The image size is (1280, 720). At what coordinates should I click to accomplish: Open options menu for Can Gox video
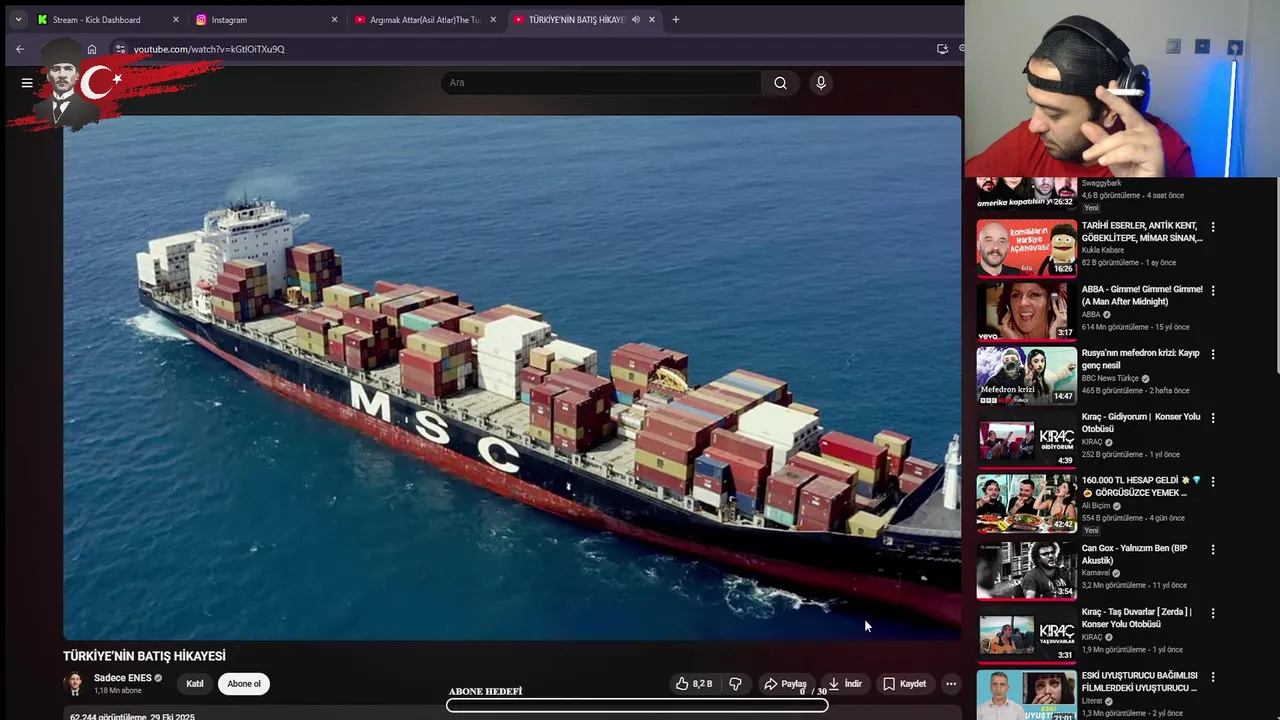tap(1213, 549)
